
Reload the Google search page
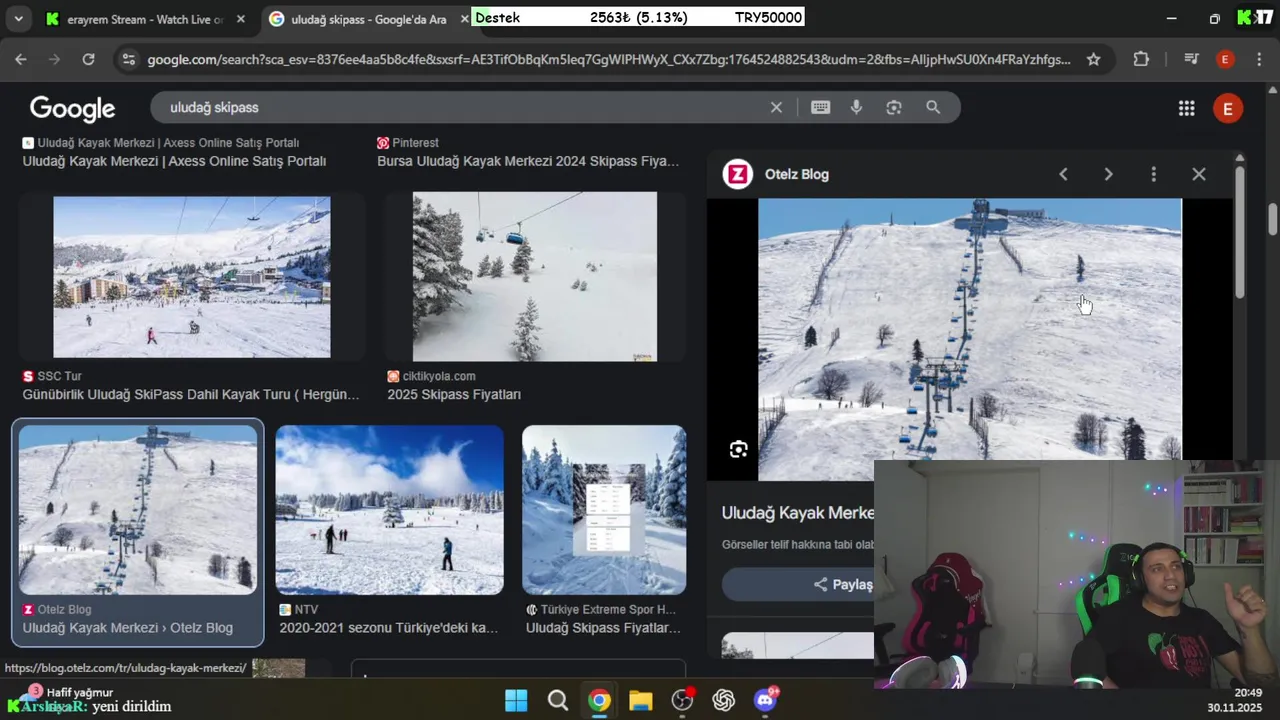click(x=88, y=60)
